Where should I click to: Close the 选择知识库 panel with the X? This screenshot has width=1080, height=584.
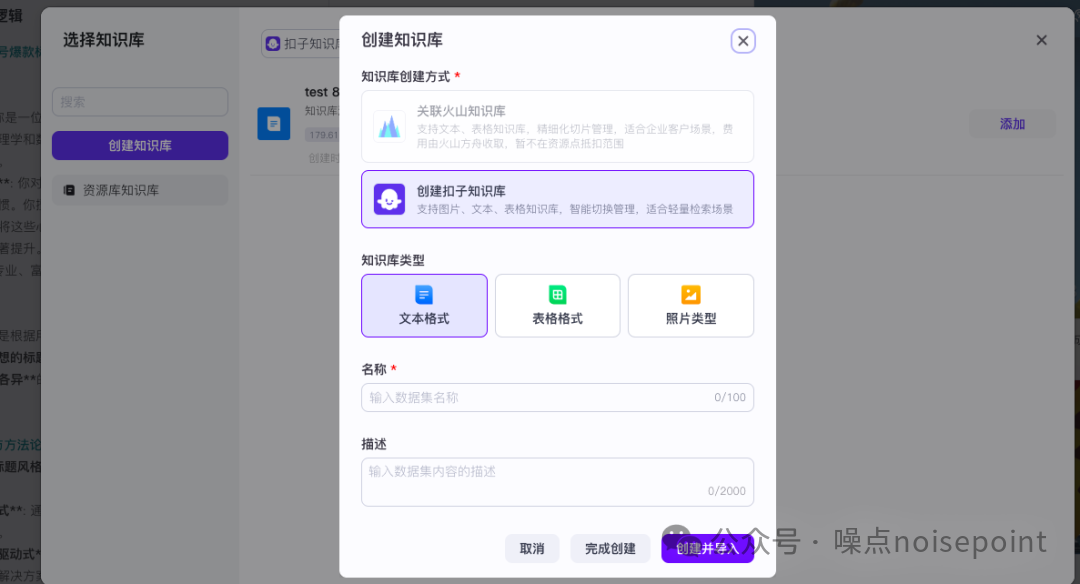(1041, 41)
